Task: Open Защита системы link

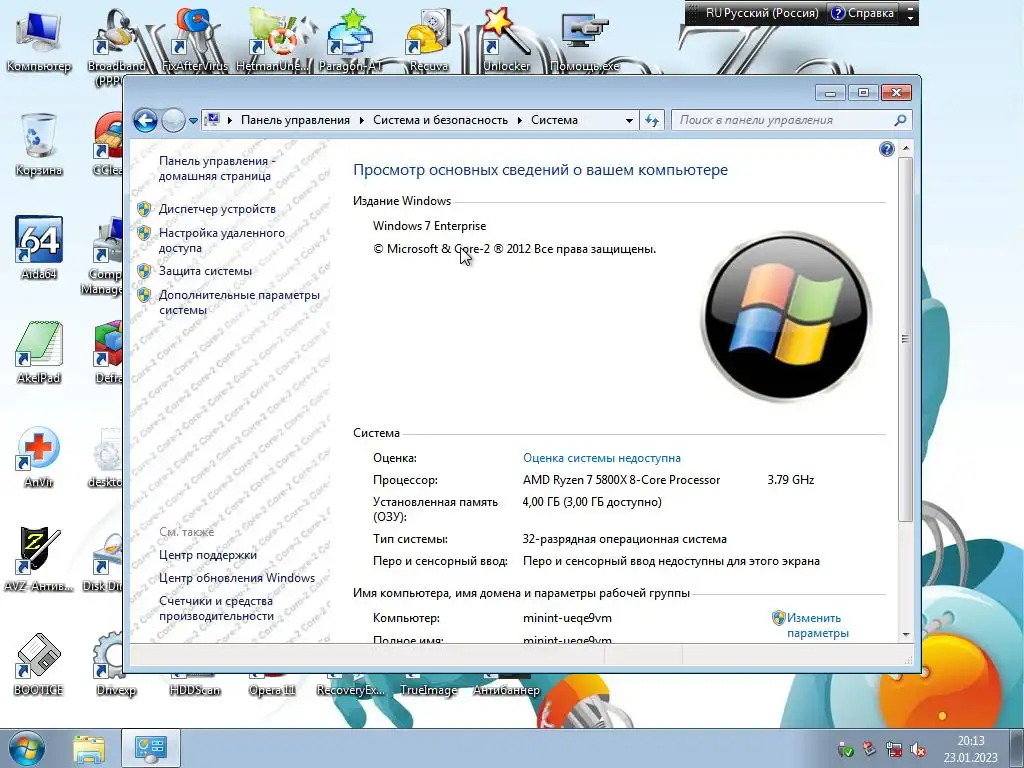Action: pyautogui.click(x=205, y=271)
